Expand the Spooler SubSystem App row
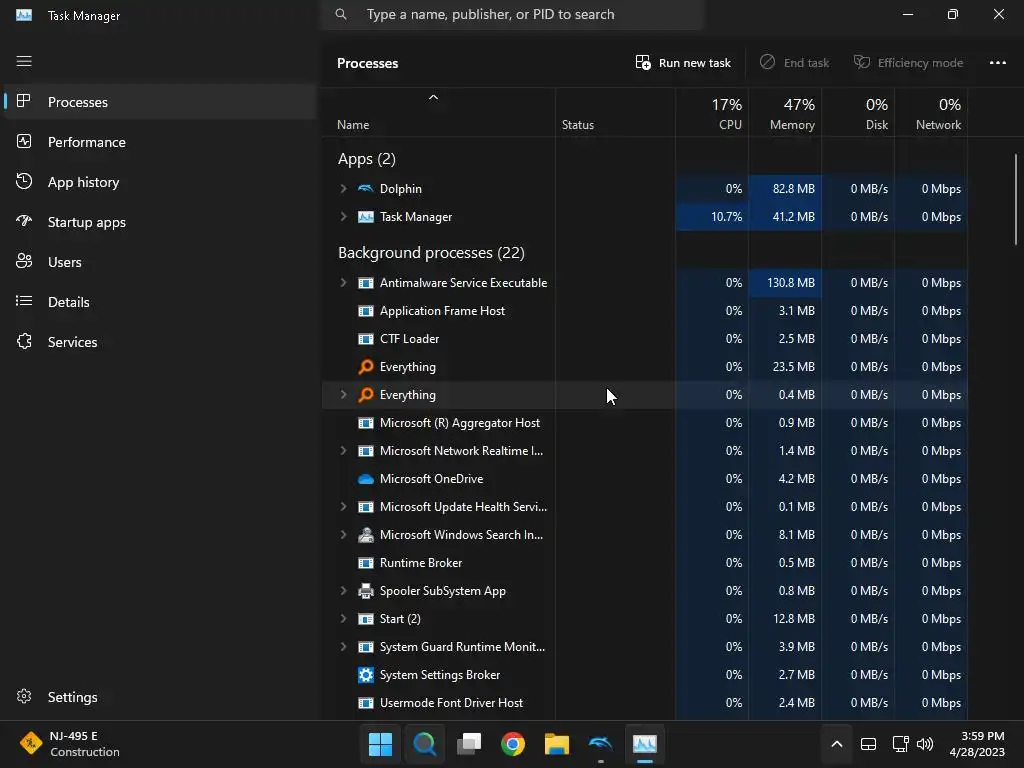Image resolution: width=1024 pixels, height=768 pixels. [x=344, y=591]
